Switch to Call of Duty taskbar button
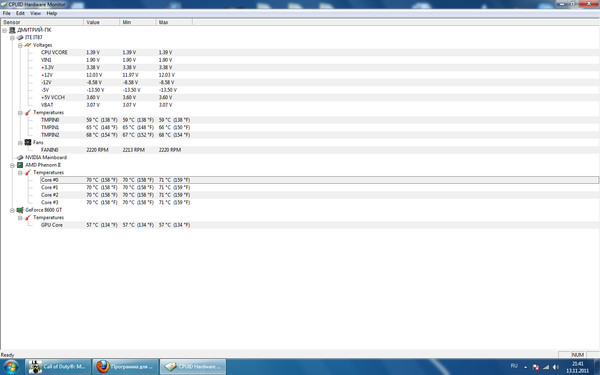 click(x=58, y=367)
